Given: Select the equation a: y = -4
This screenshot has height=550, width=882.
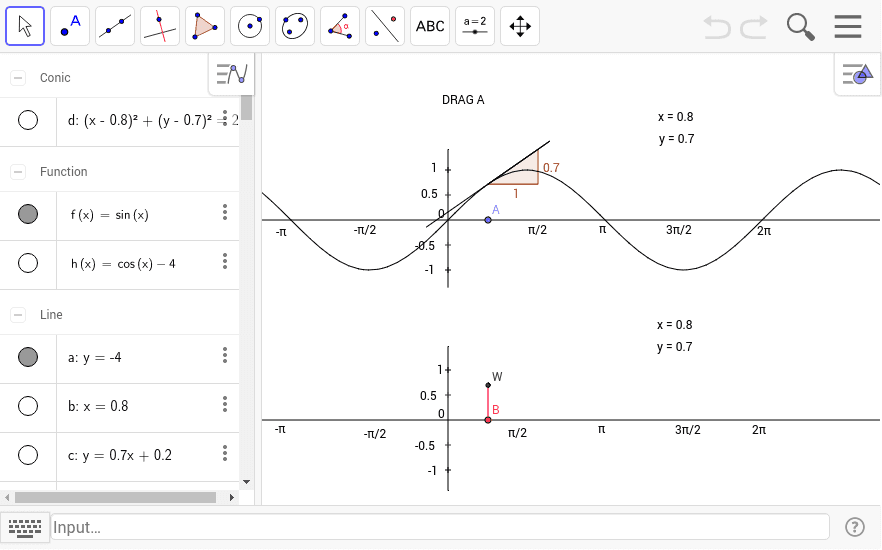Looking at the screenshot, I should click(x=94, y=358).
